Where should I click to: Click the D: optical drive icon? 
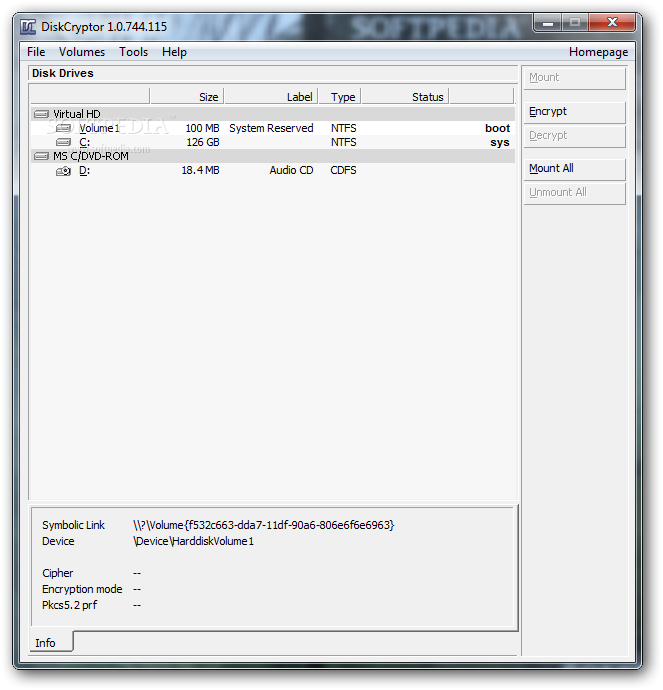pos(63,171)
